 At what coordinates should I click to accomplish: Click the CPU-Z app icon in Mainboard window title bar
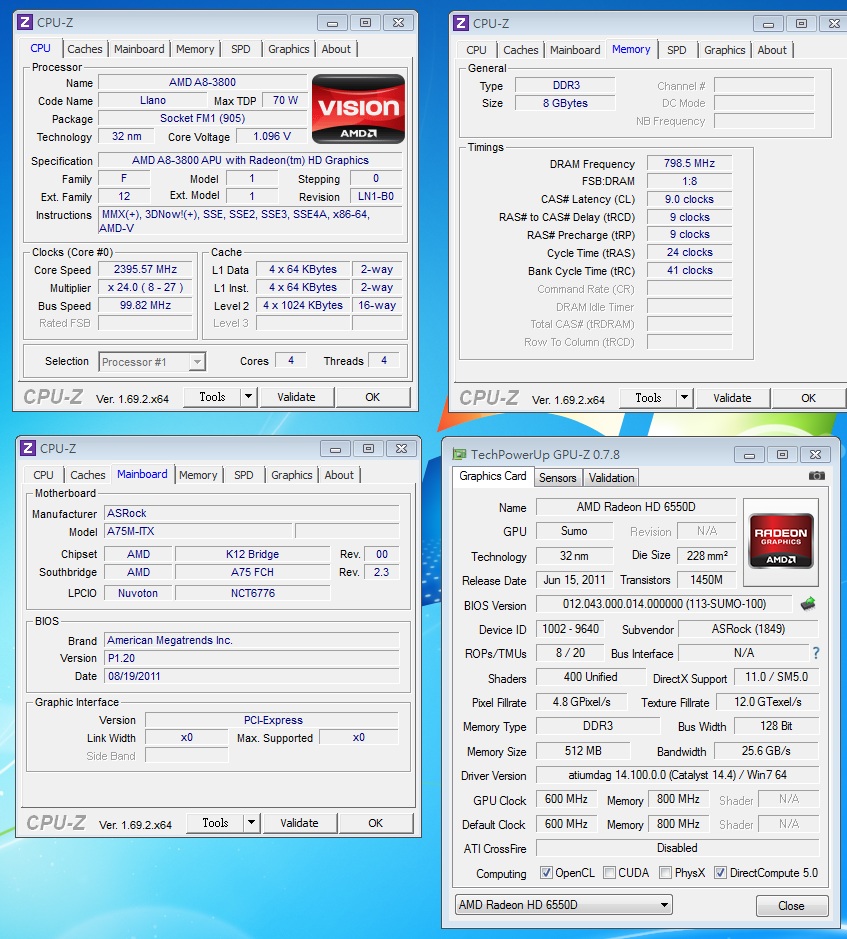coord(28,448)
